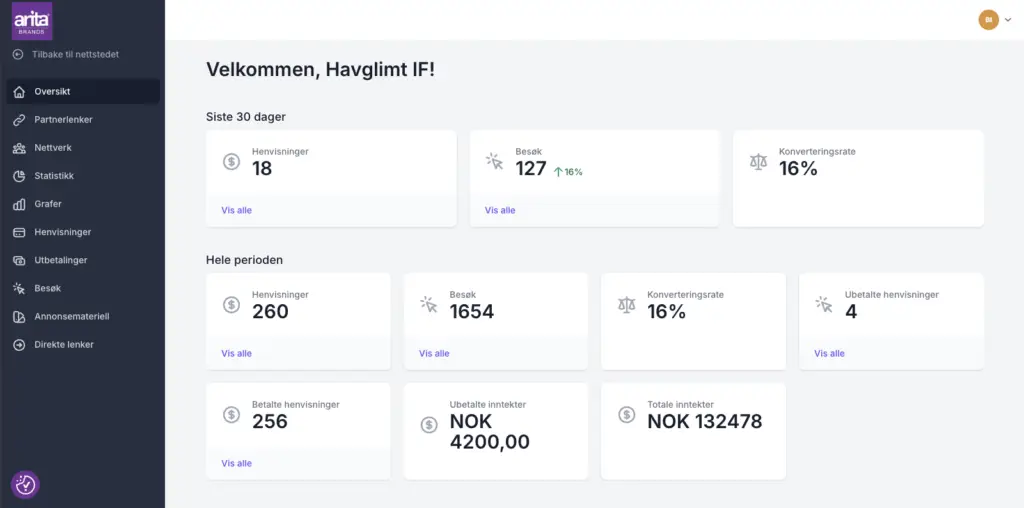Image resolution: width=1024 pixels, height=508 pixels.
Task: Click the Nettverk people icon
Action: 19,148
